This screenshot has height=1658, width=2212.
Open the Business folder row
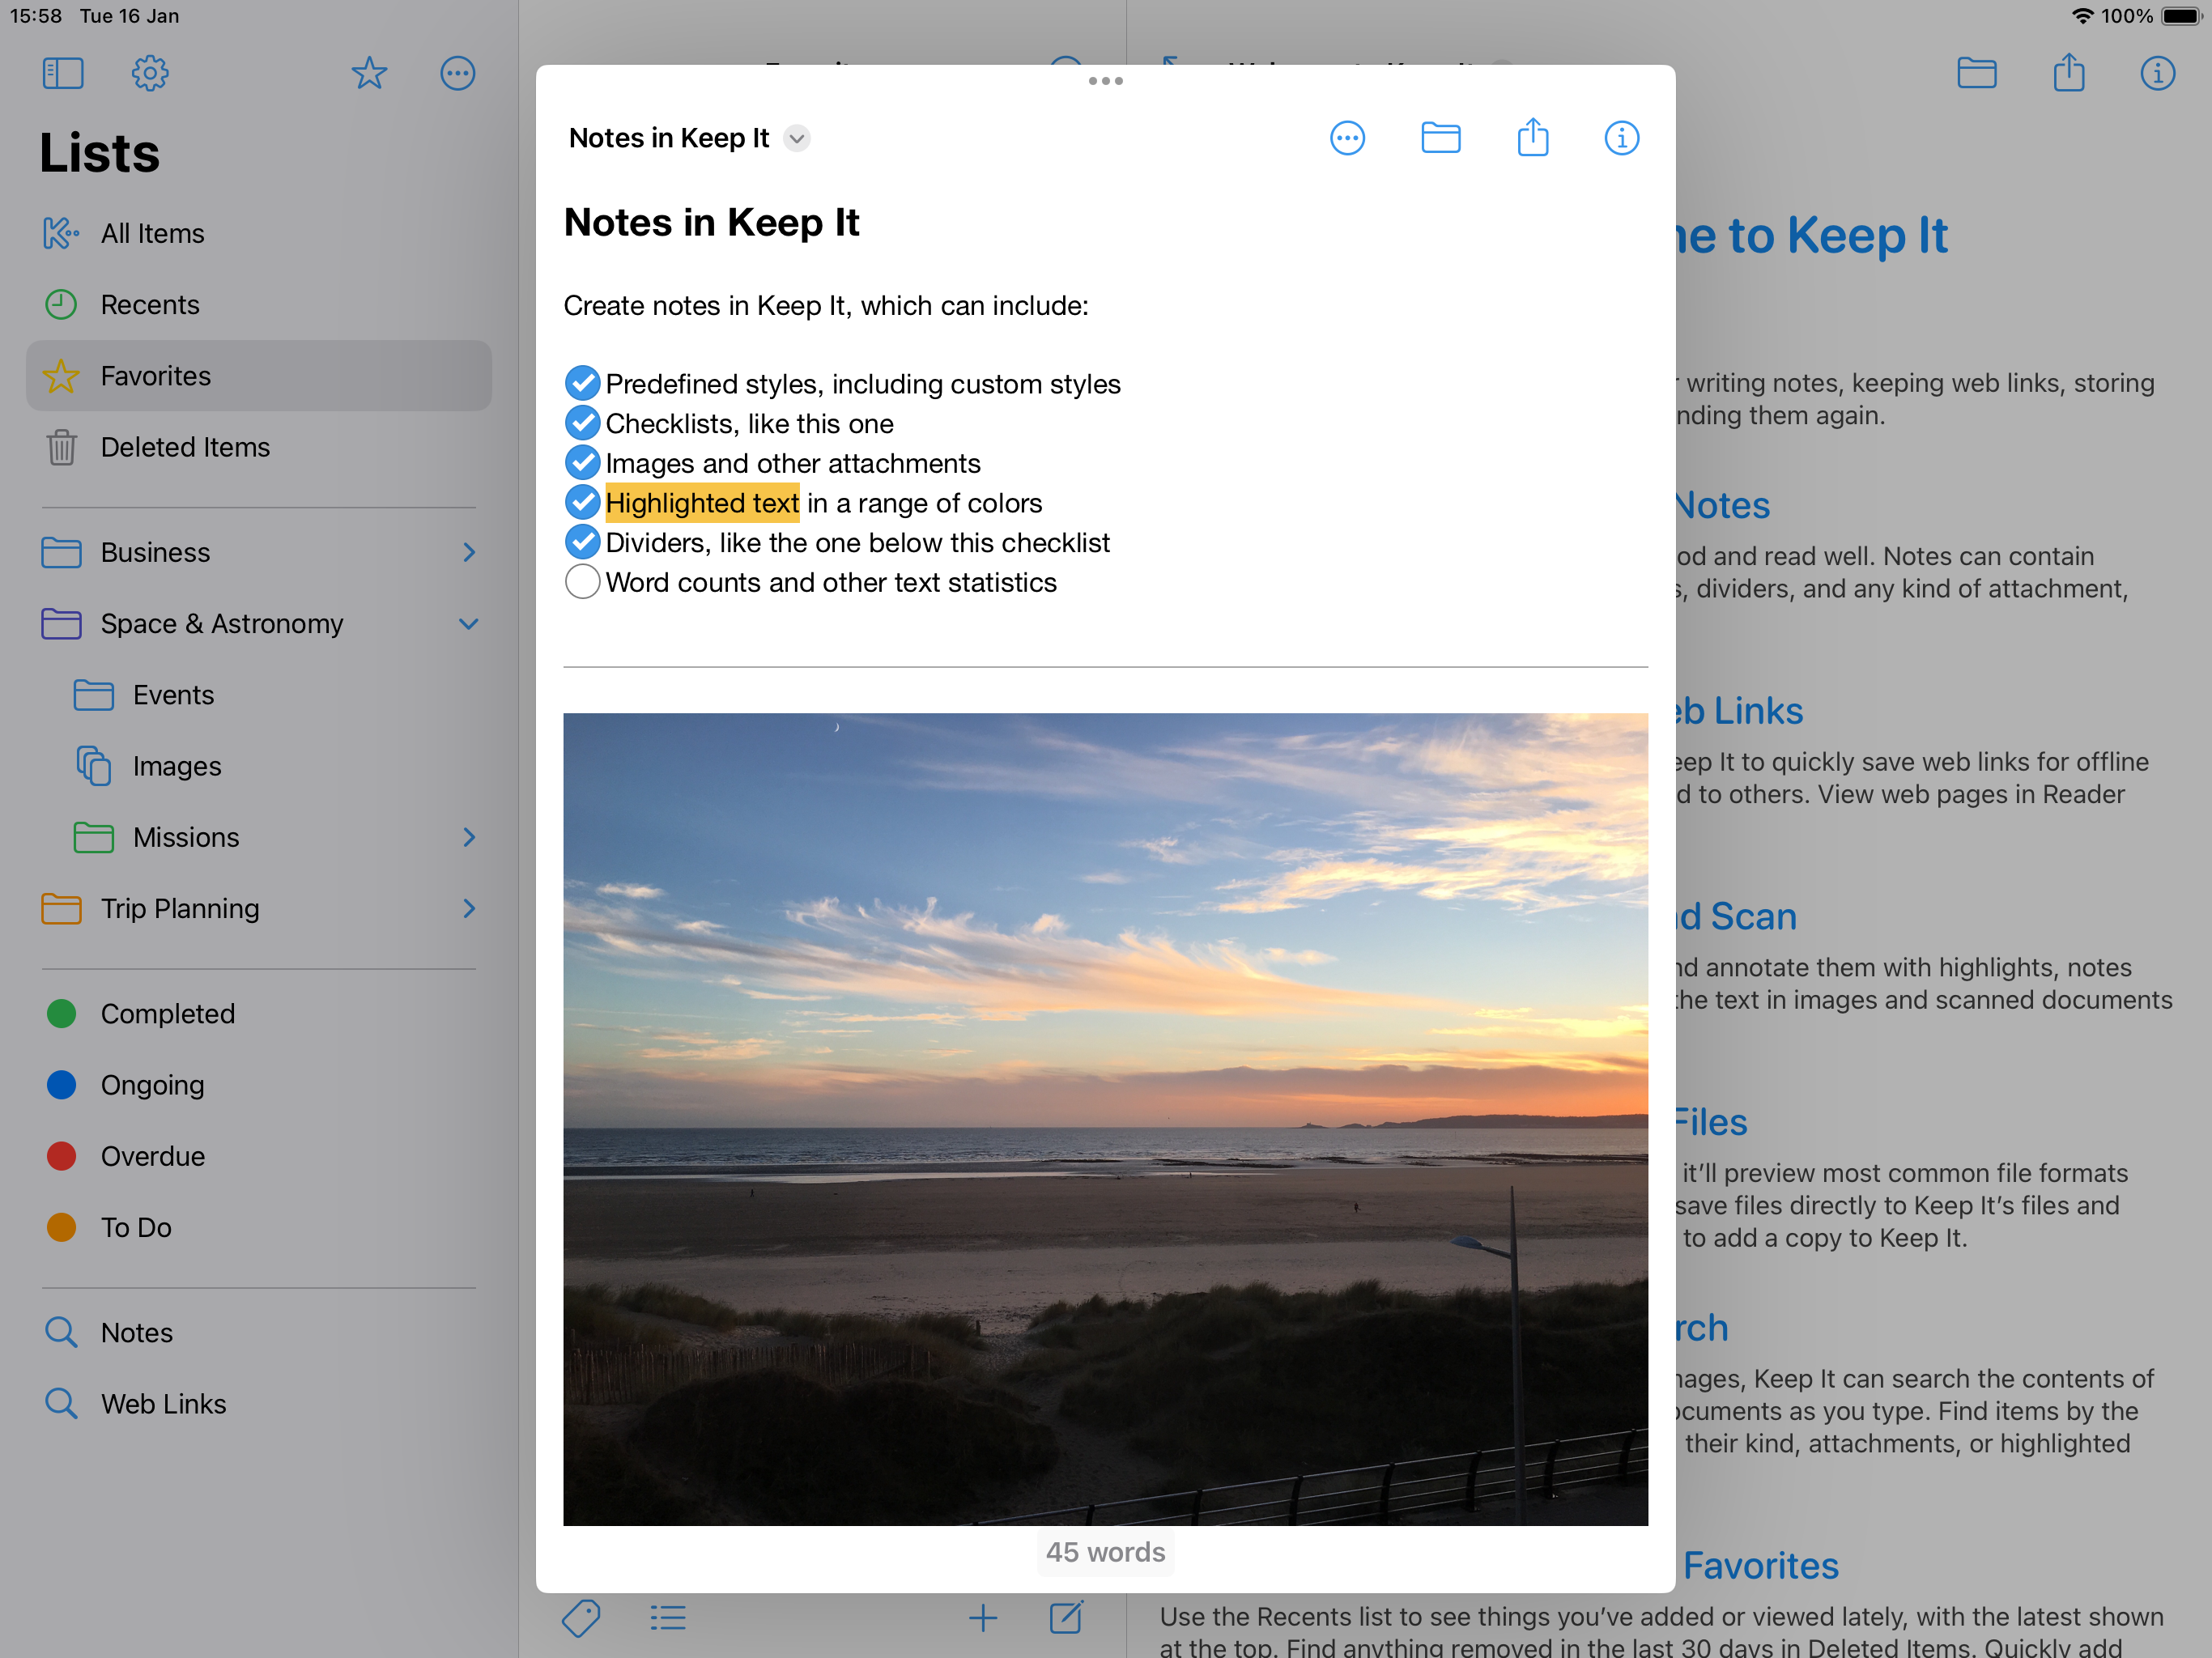[x=259, y=552]
